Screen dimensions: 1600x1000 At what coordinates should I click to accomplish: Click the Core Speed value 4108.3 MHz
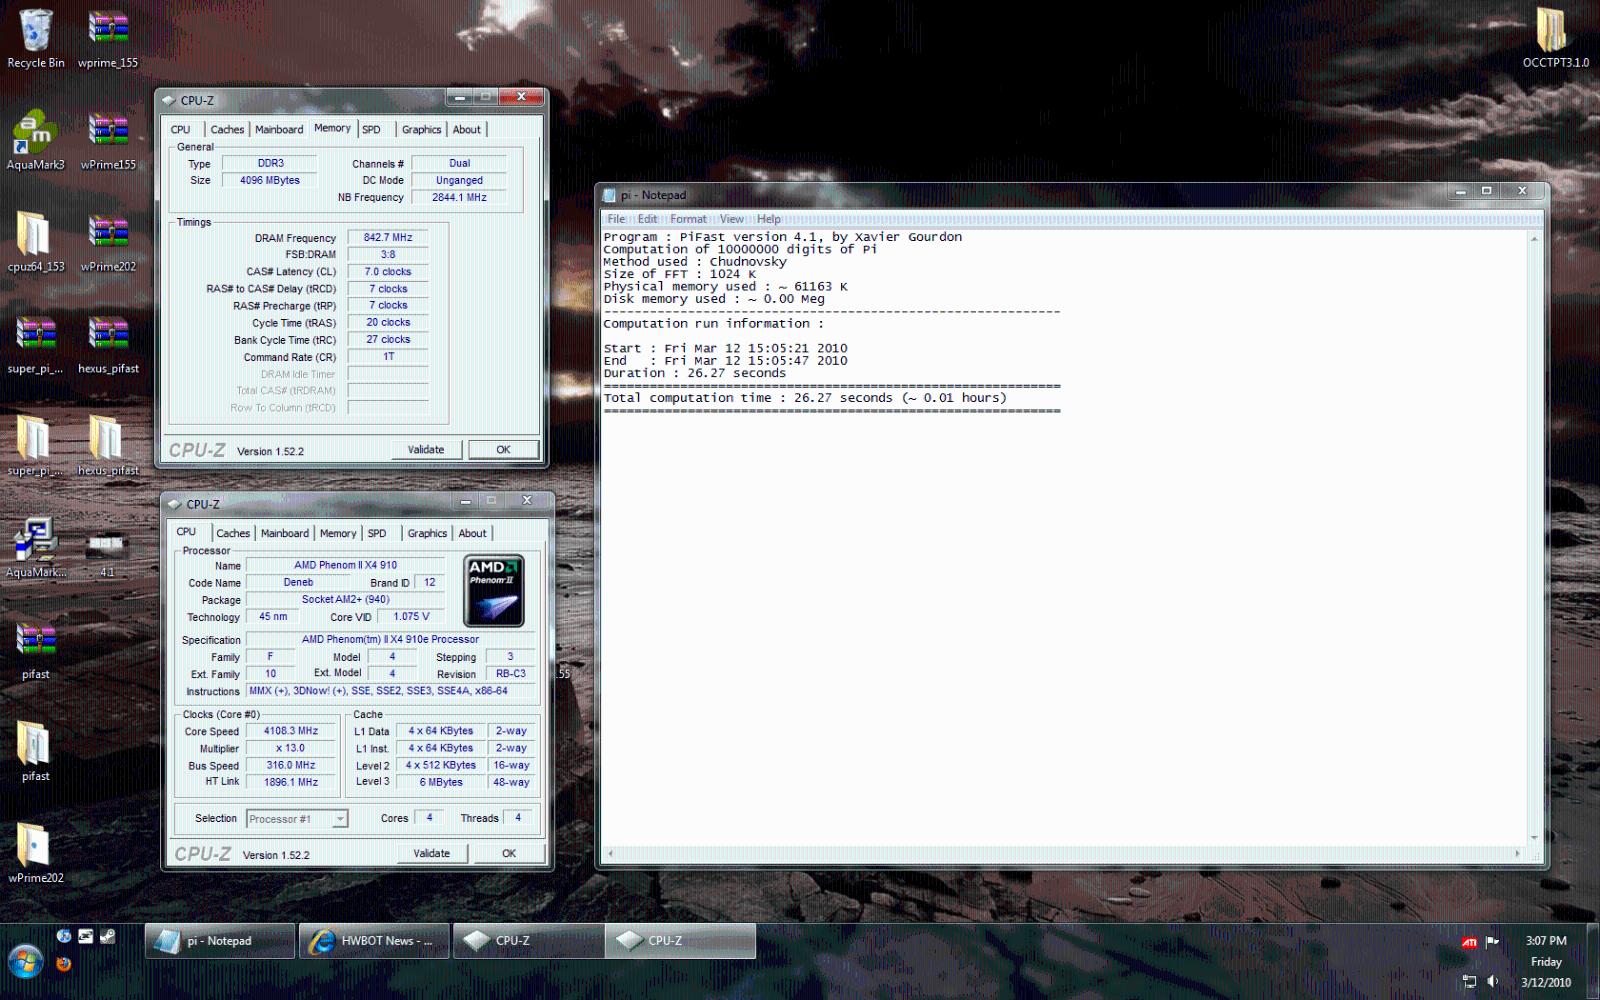[291, 731]
